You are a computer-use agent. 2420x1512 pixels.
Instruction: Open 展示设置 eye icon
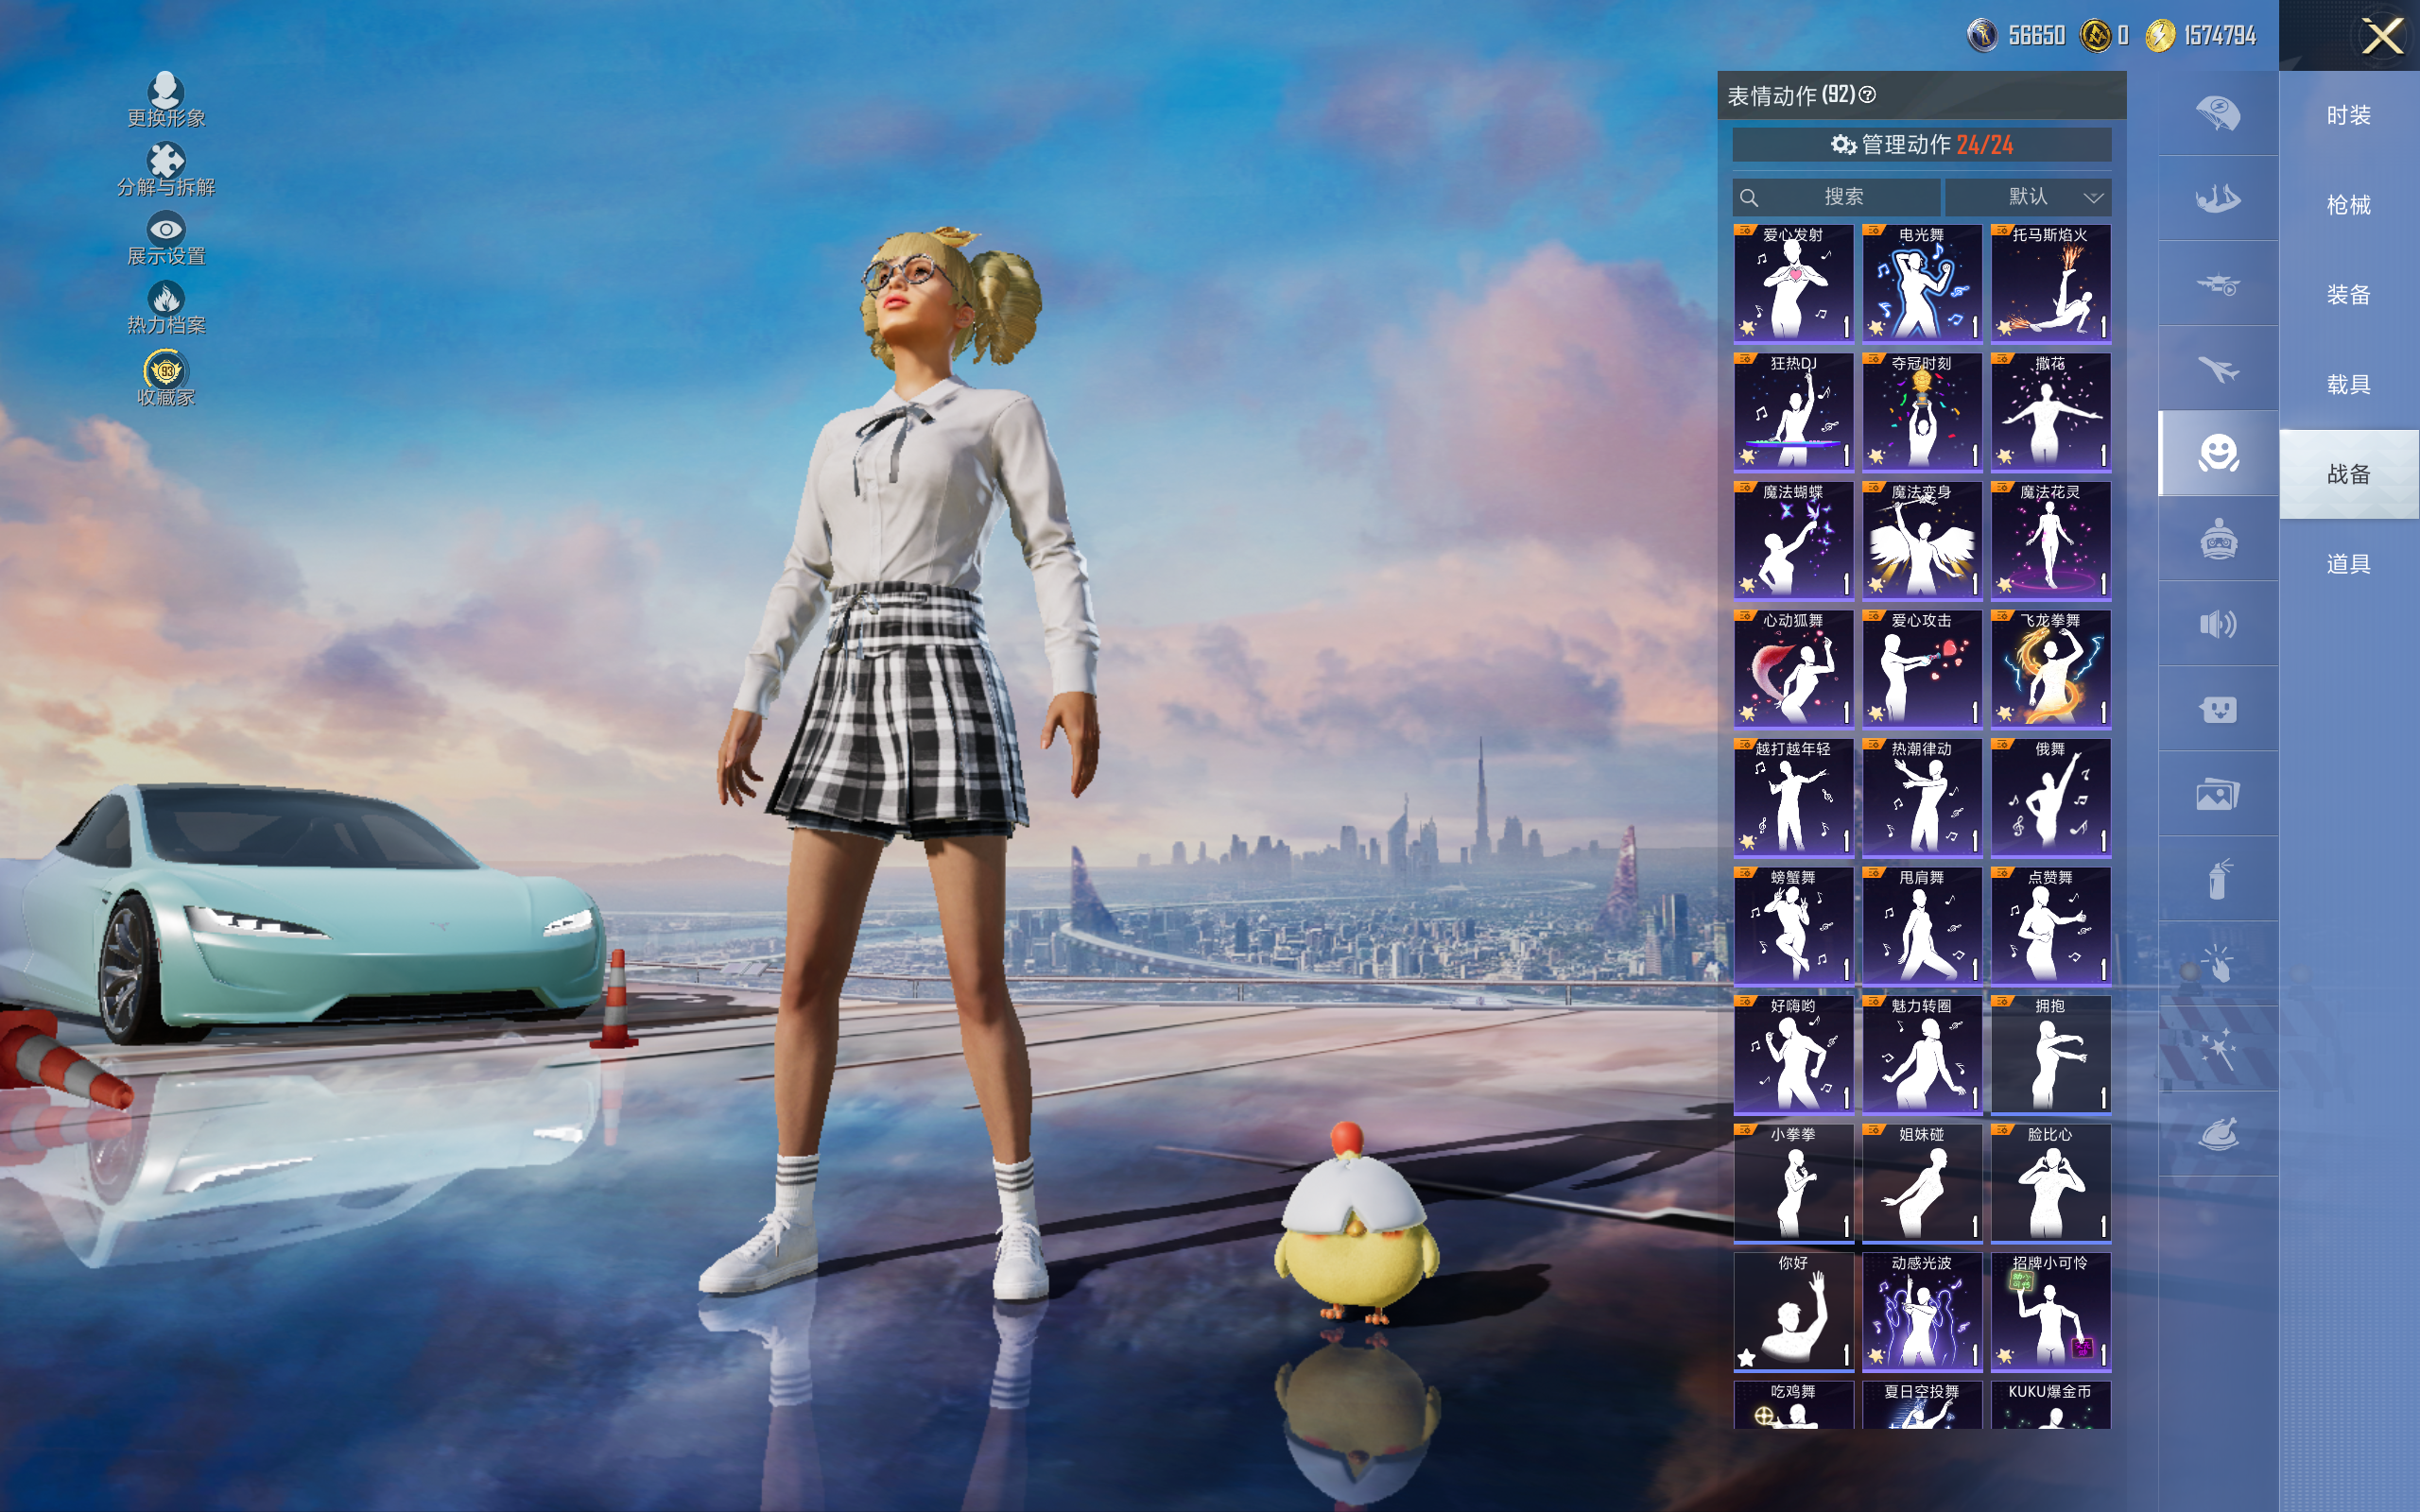point(165,238)
